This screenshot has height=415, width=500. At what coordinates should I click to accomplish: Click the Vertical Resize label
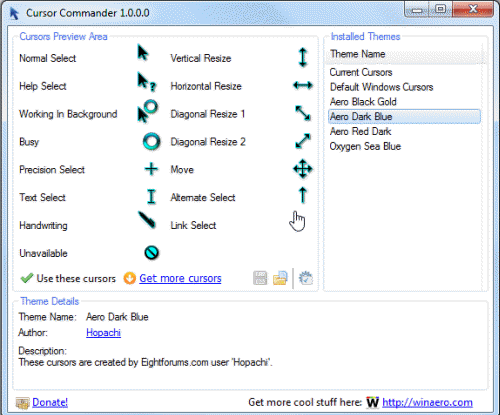201,58
